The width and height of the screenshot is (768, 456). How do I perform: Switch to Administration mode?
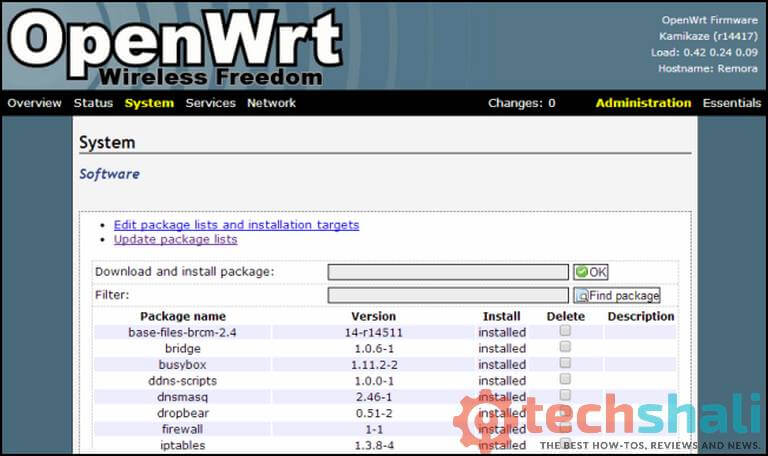[644, 103]
